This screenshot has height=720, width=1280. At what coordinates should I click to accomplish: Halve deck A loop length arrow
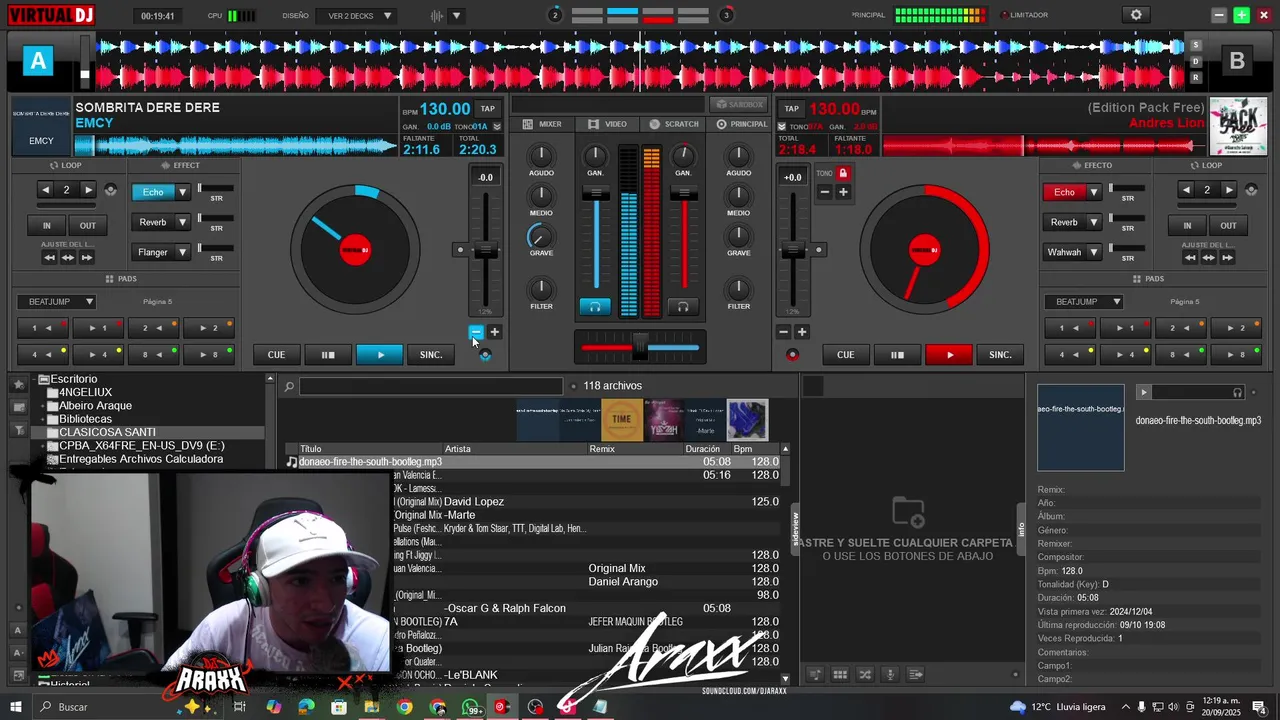(45, 190)
